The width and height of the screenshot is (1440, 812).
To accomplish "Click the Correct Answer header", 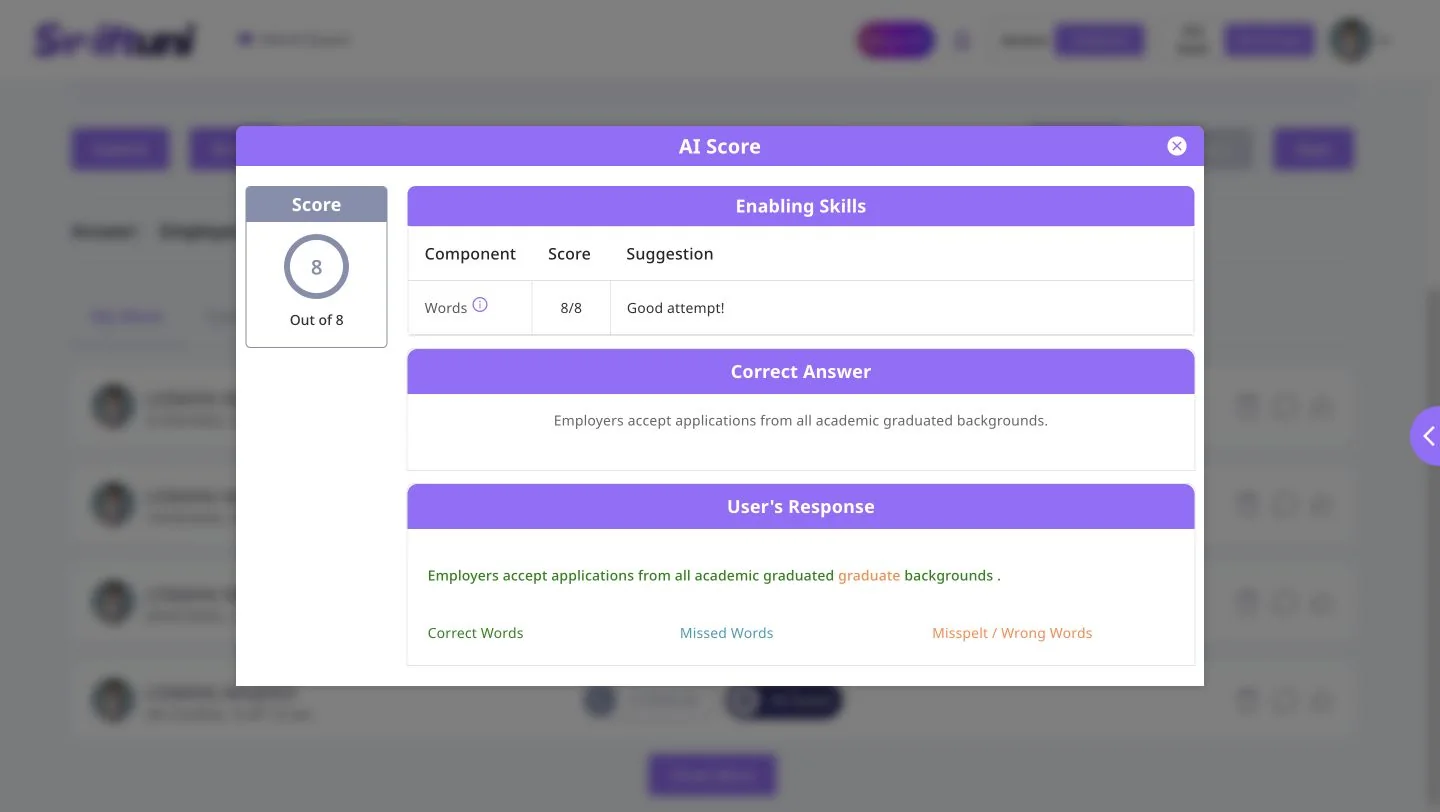I will (x=801, y=371).
